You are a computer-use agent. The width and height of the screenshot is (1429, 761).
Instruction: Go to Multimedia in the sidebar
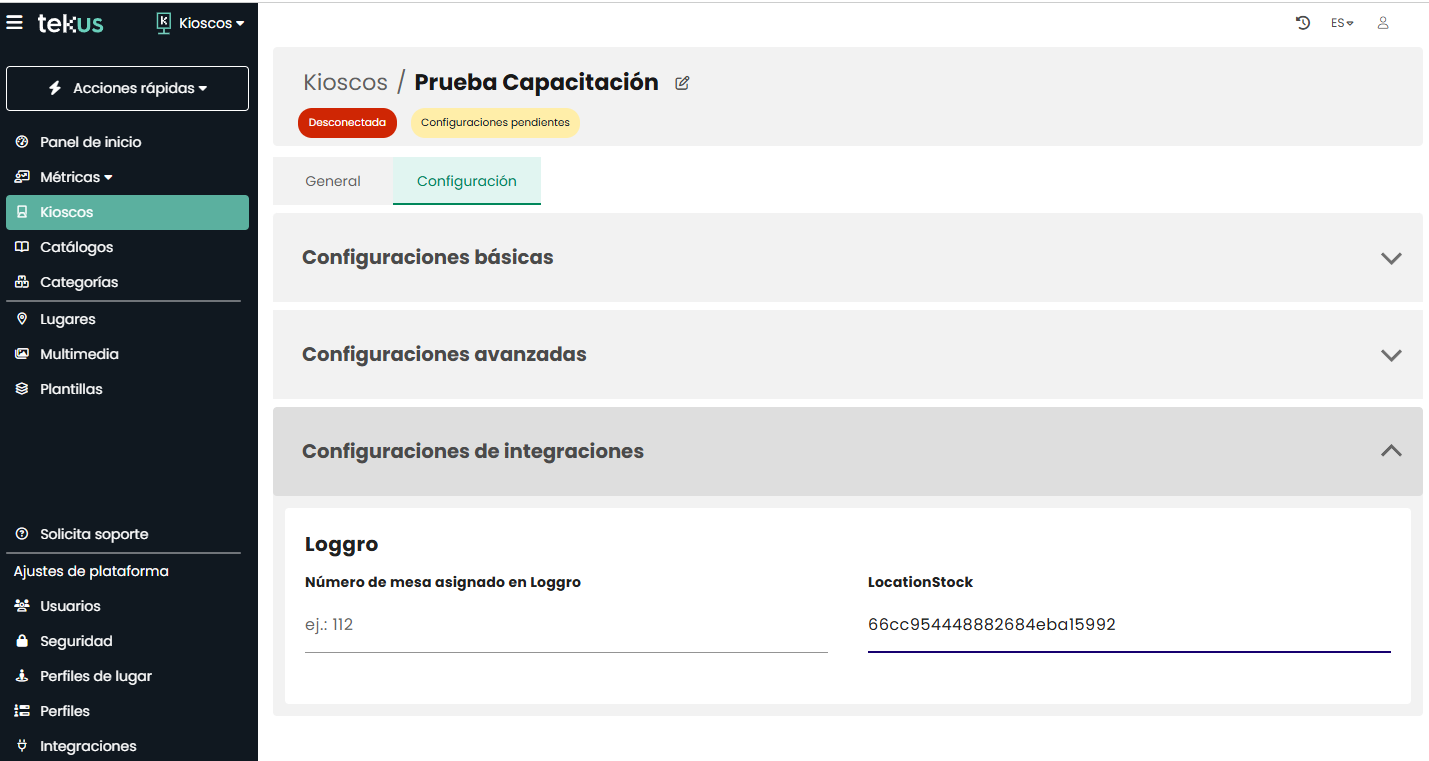click(79, 354)
